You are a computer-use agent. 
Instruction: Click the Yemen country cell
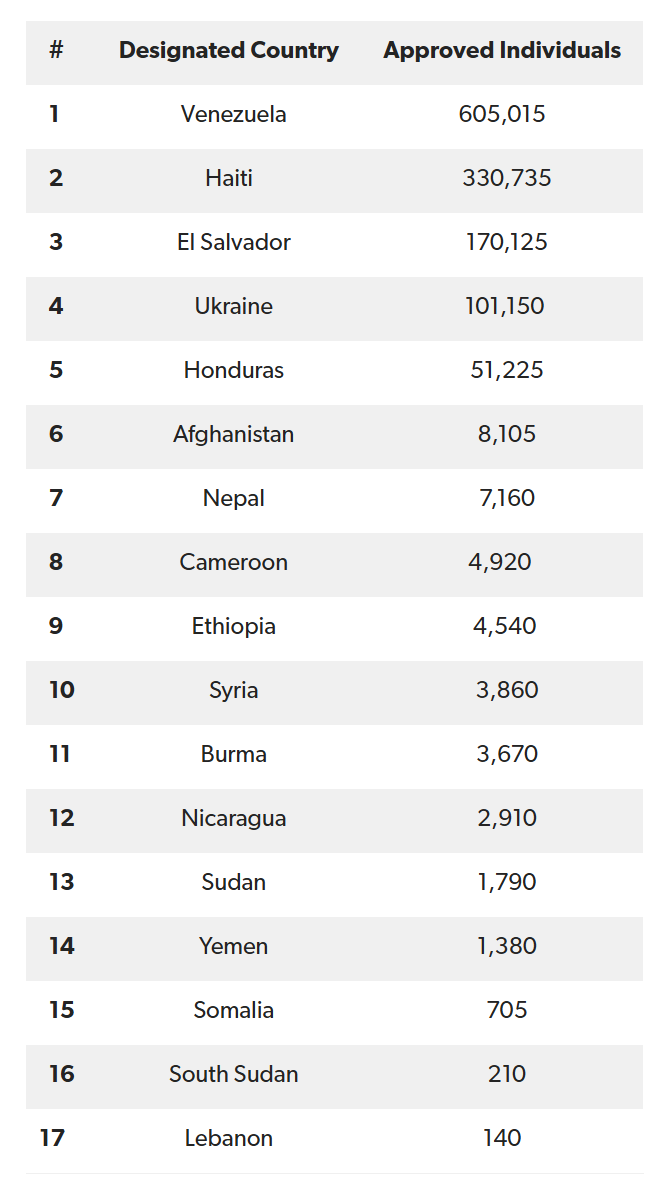pos(234,947)
